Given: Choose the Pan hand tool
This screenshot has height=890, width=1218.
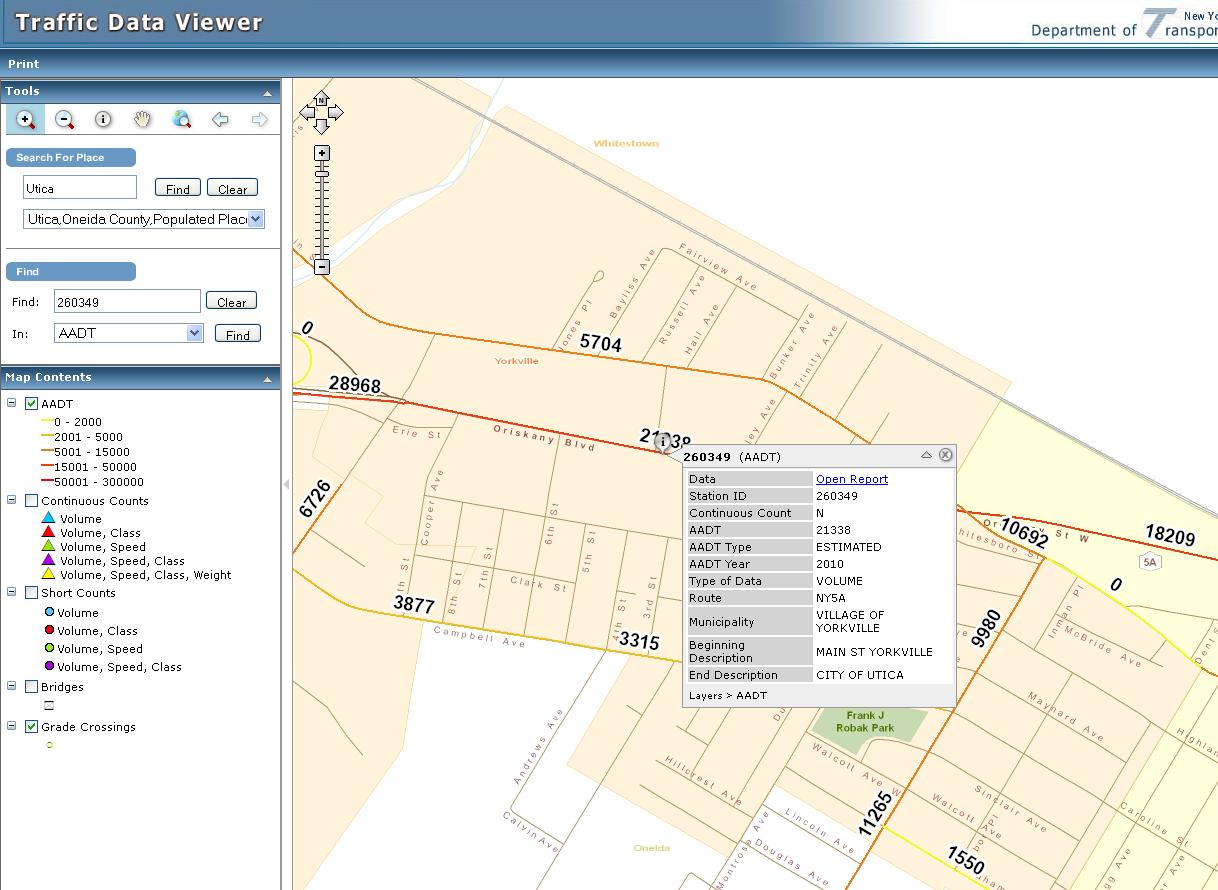Looking at the screenshot, I should click(x=141, y=119).
